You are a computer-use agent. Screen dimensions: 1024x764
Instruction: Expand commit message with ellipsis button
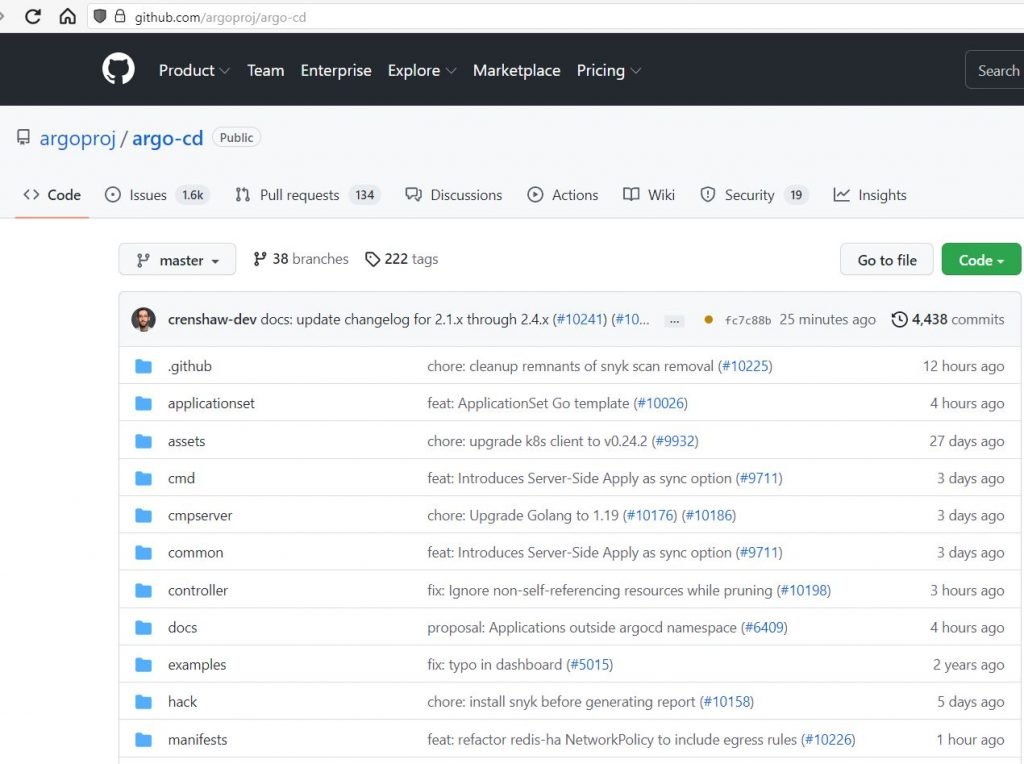coord(674,321)
